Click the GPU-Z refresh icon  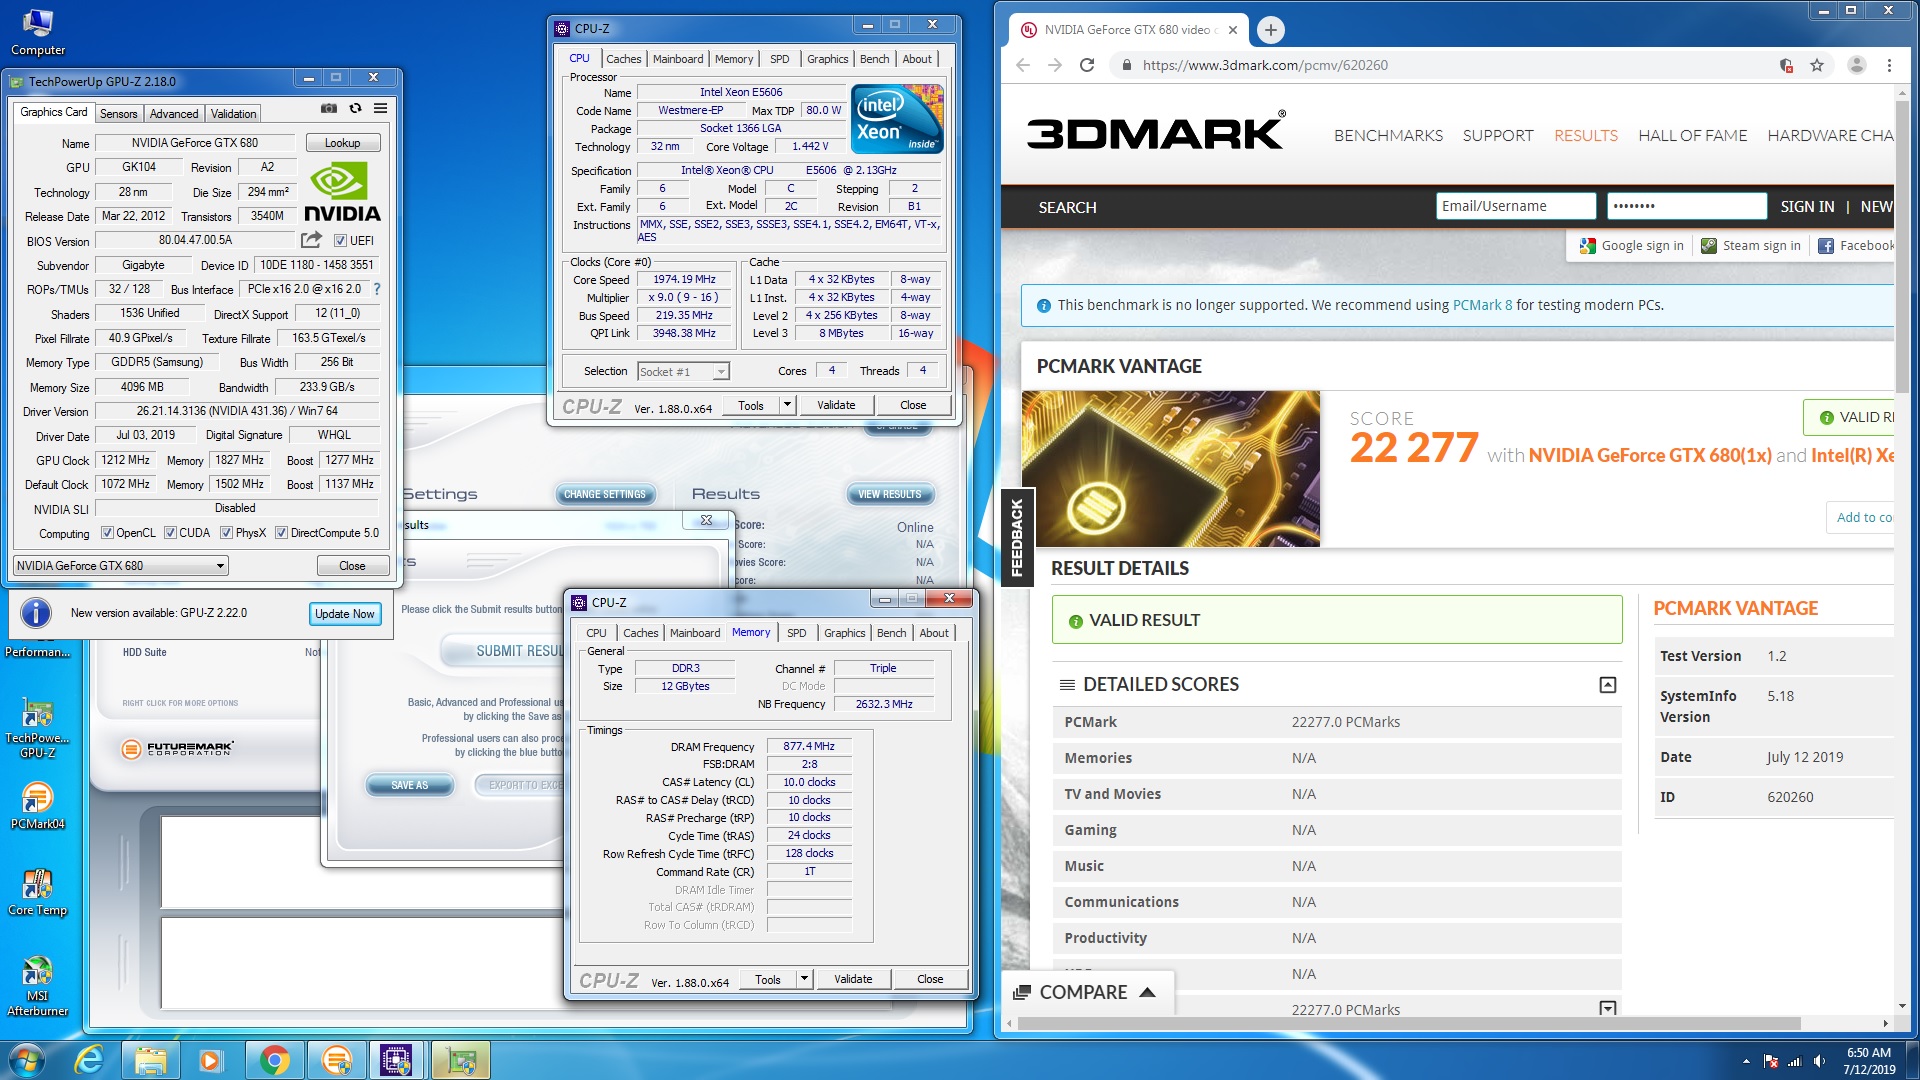tap(355, 108)
